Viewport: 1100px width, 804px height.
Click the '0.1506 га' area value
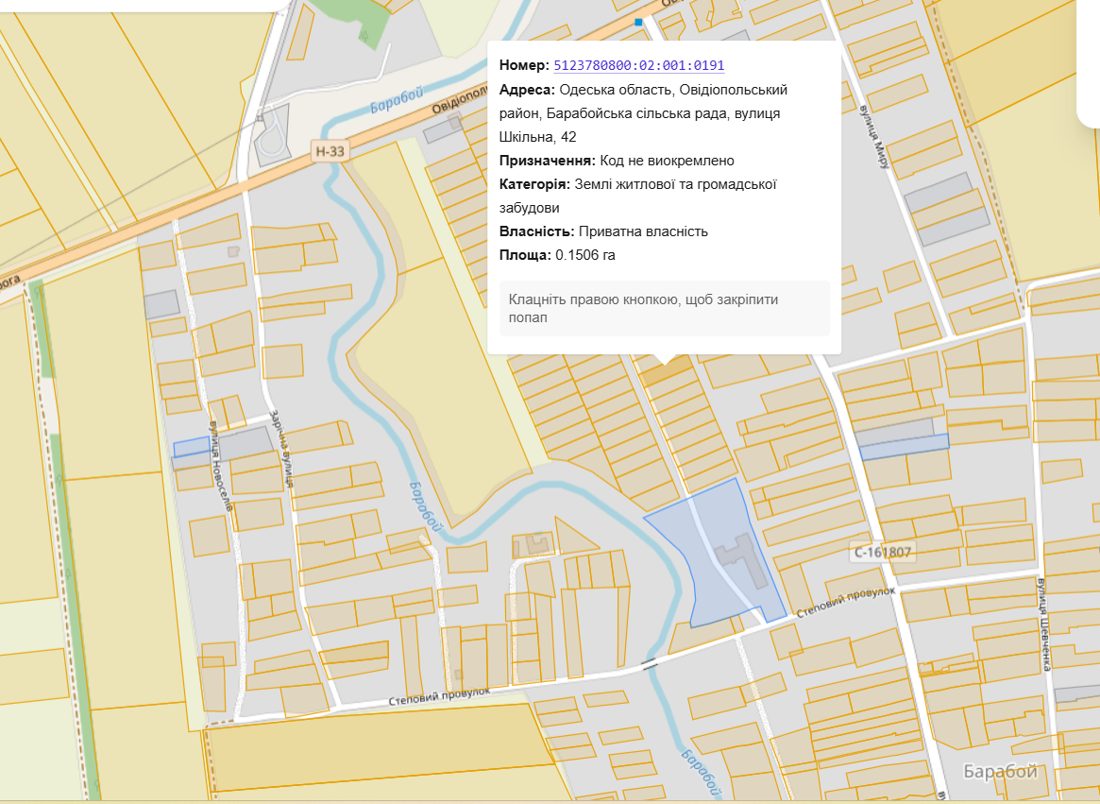tap(585, 255)
